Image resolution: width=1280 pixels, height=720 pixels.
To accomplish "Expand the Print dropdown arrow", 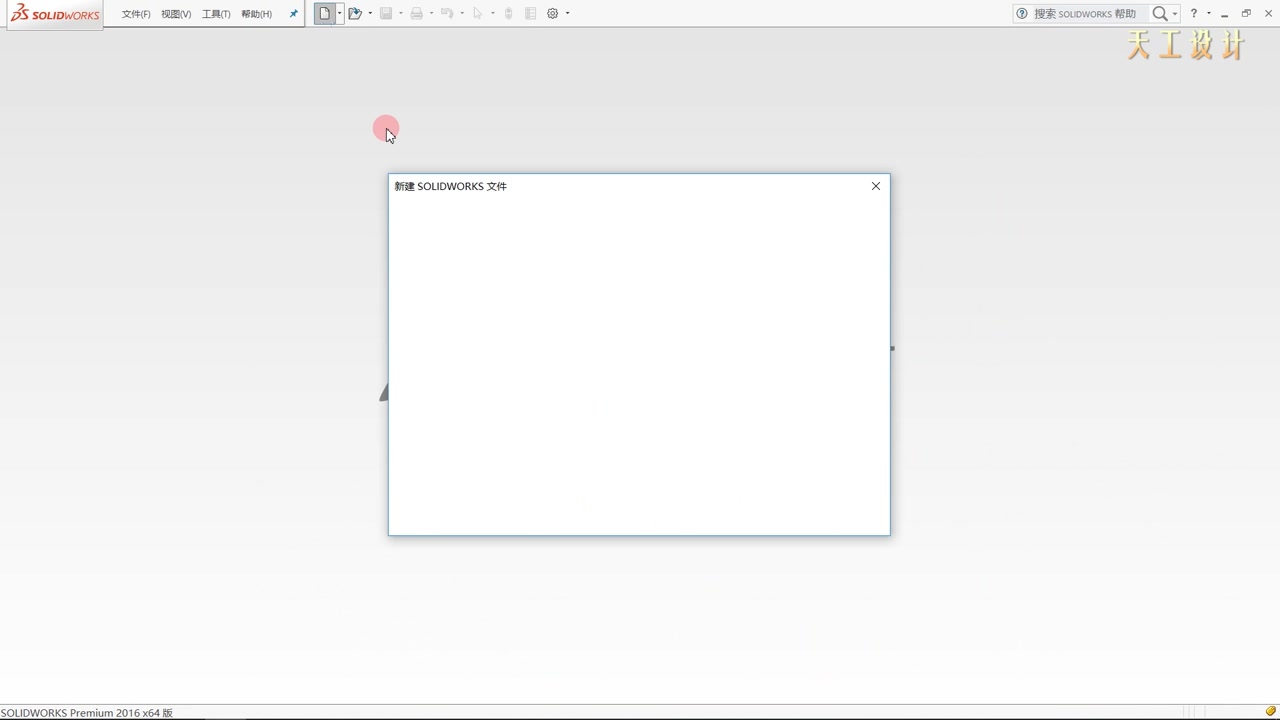I will point(431,14).
